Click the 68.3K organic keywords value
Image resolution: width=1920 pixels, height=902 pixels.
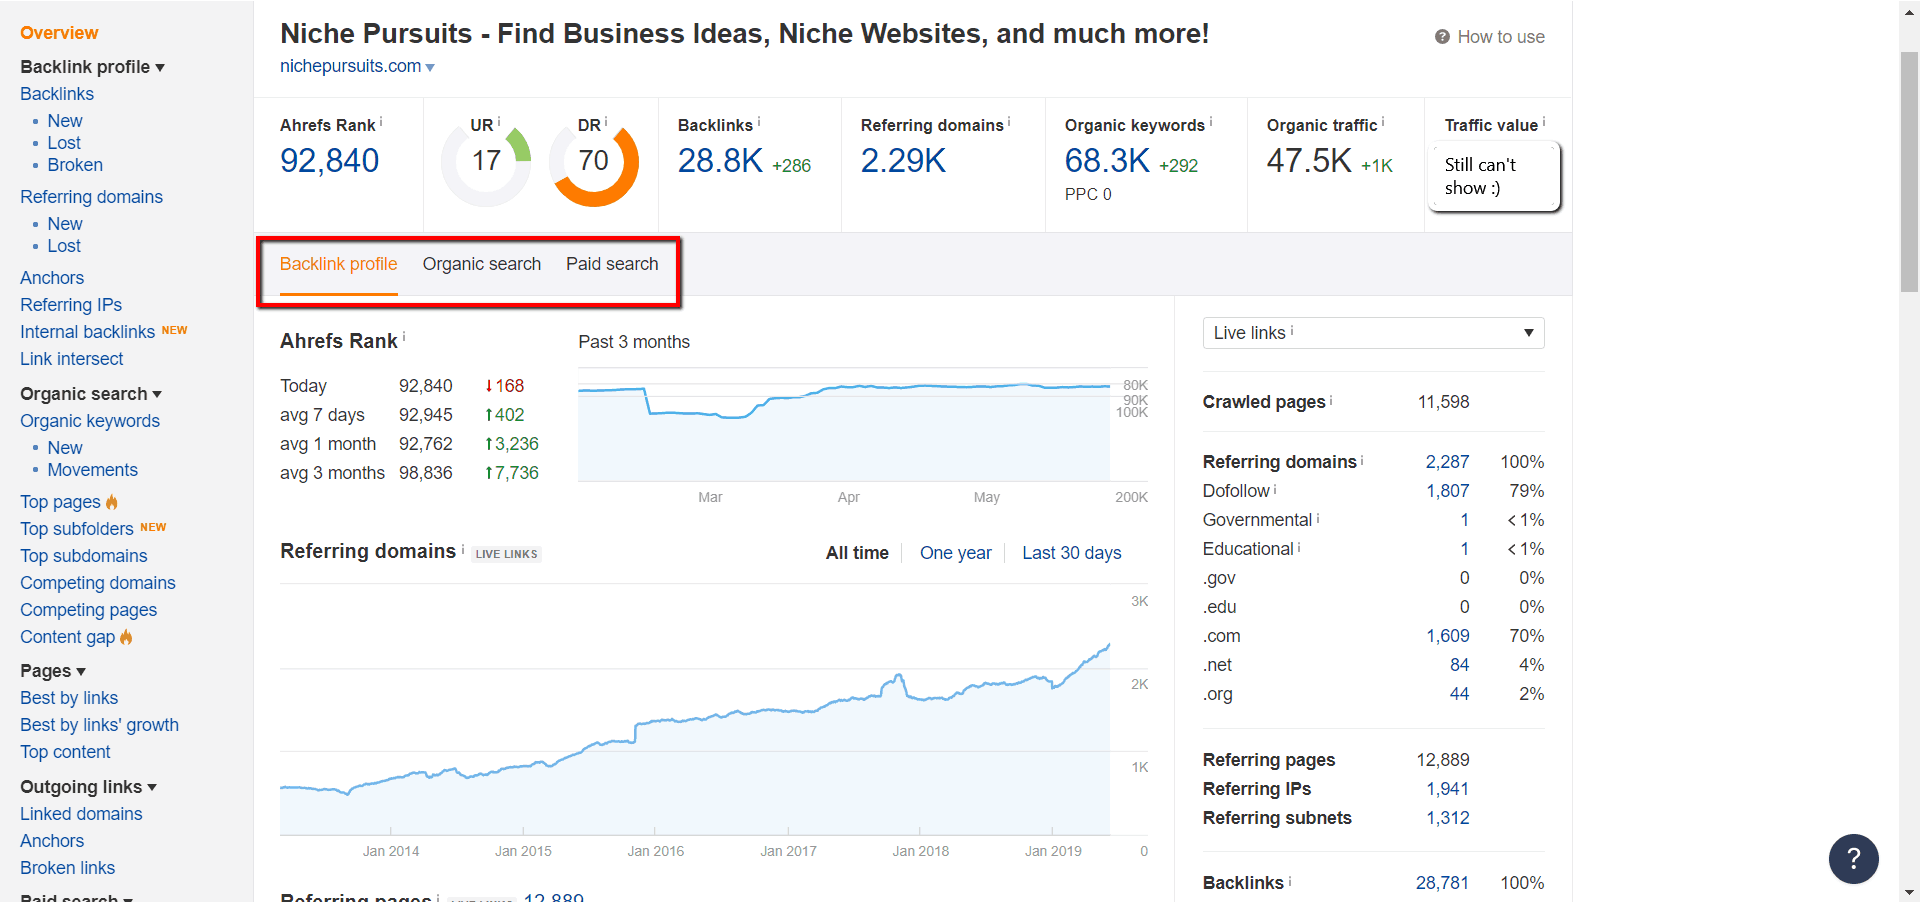(1107, 161)
